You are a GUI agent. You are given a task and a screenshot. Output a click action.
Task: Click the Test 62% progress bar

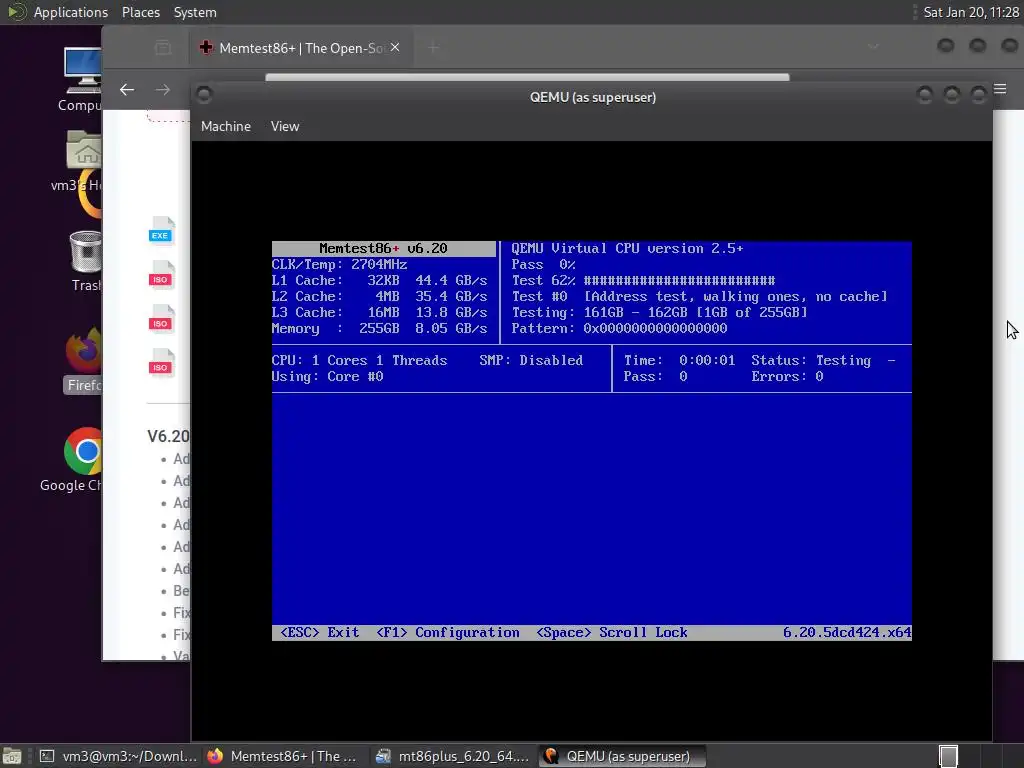coord(679,280)
